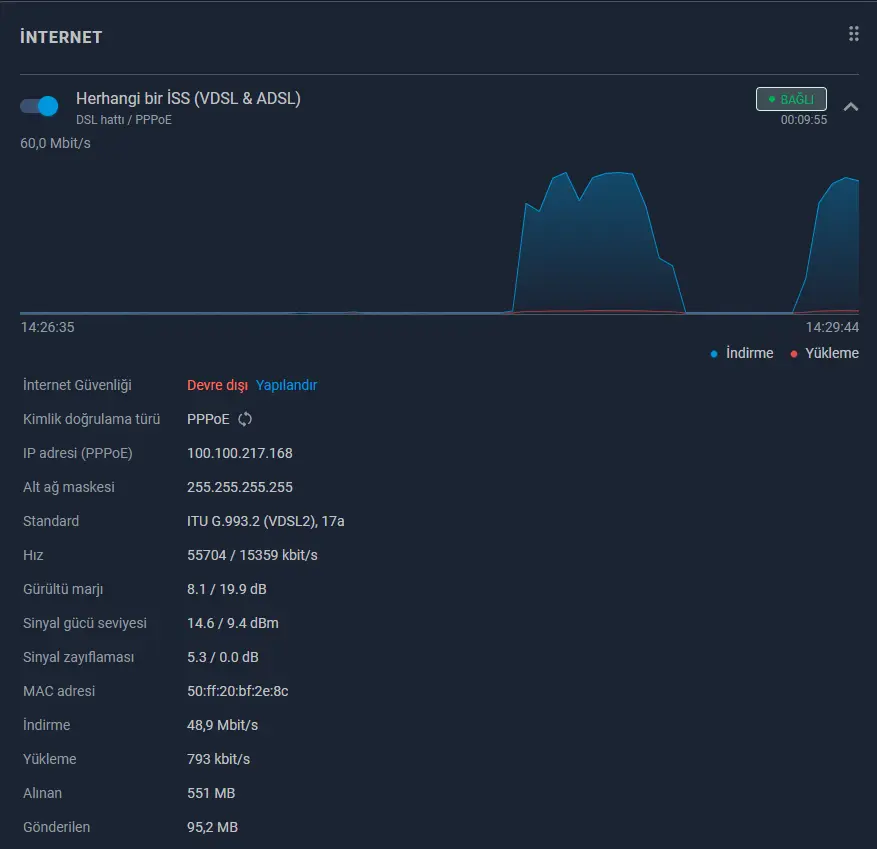The width and height of the screenshot is (877, 849).
Task: Click the PPPoE refresh arrows icon
Action: point(245,419)
